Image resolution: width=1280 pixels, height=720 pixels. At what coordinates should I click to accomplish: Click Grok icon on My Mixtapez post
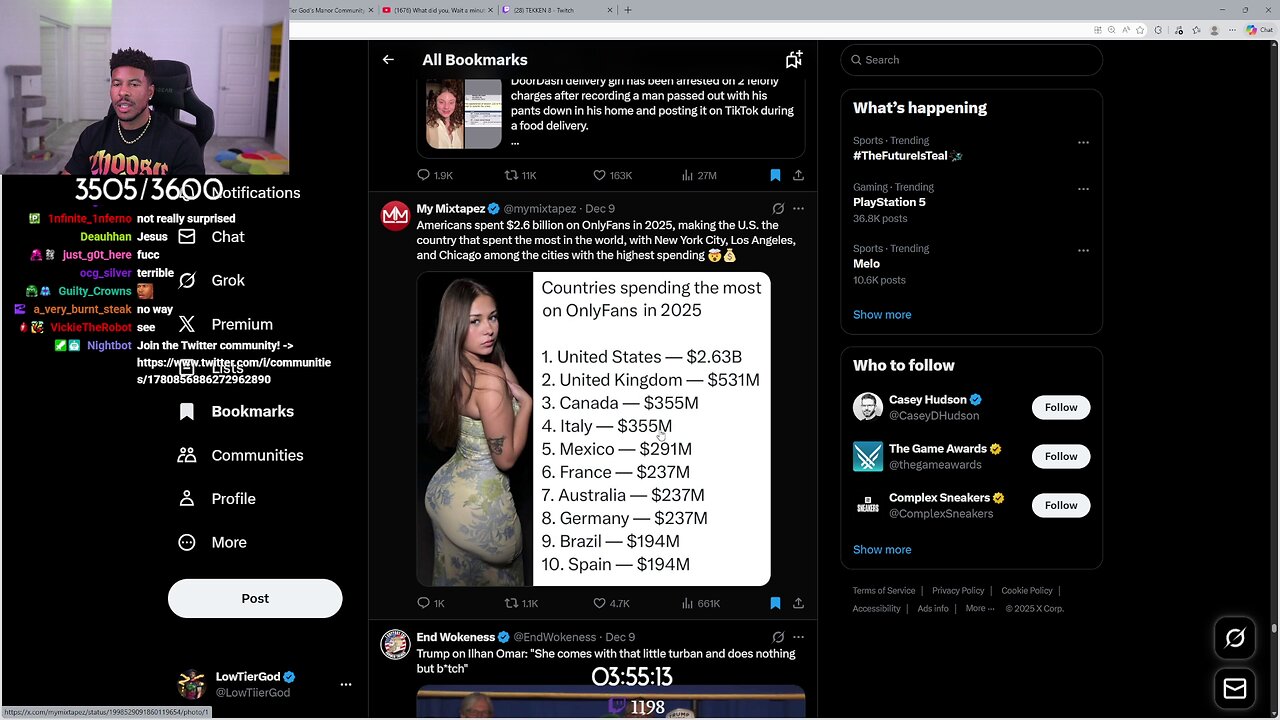click(x=778, y=209)
